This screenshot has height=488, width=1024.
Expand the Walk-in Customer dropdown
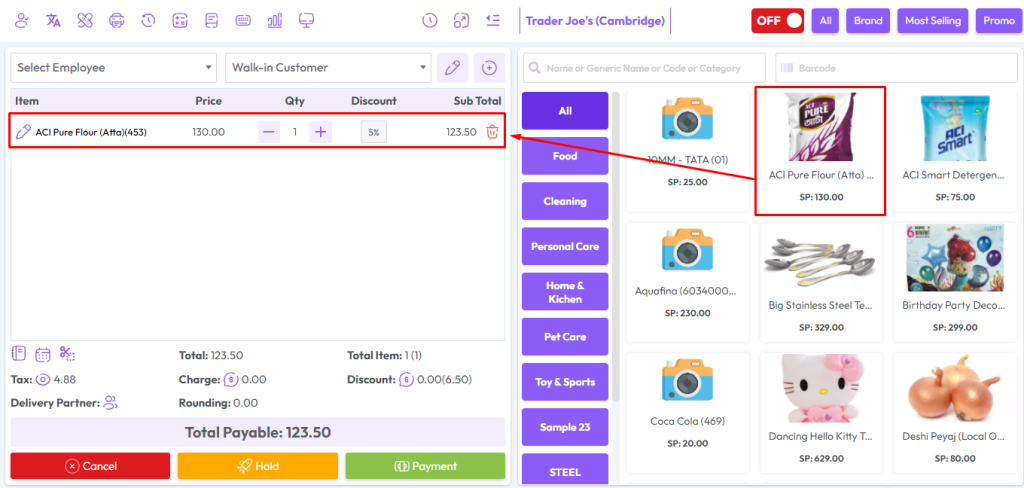click(328, 68)
